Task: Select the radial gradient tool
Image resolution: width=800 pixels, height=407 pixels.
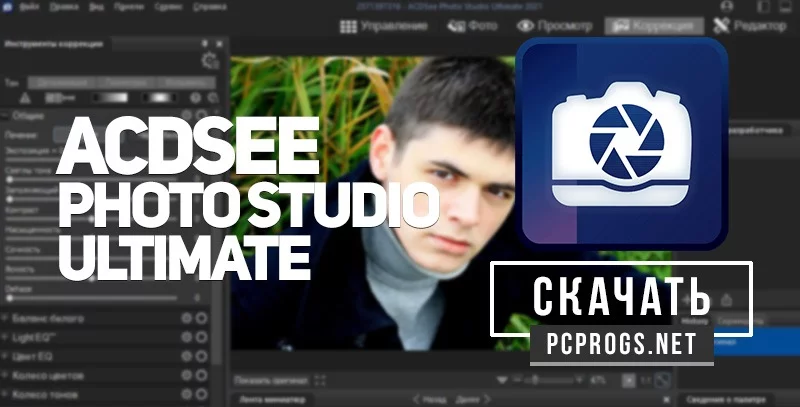Action: click(160, 98)
